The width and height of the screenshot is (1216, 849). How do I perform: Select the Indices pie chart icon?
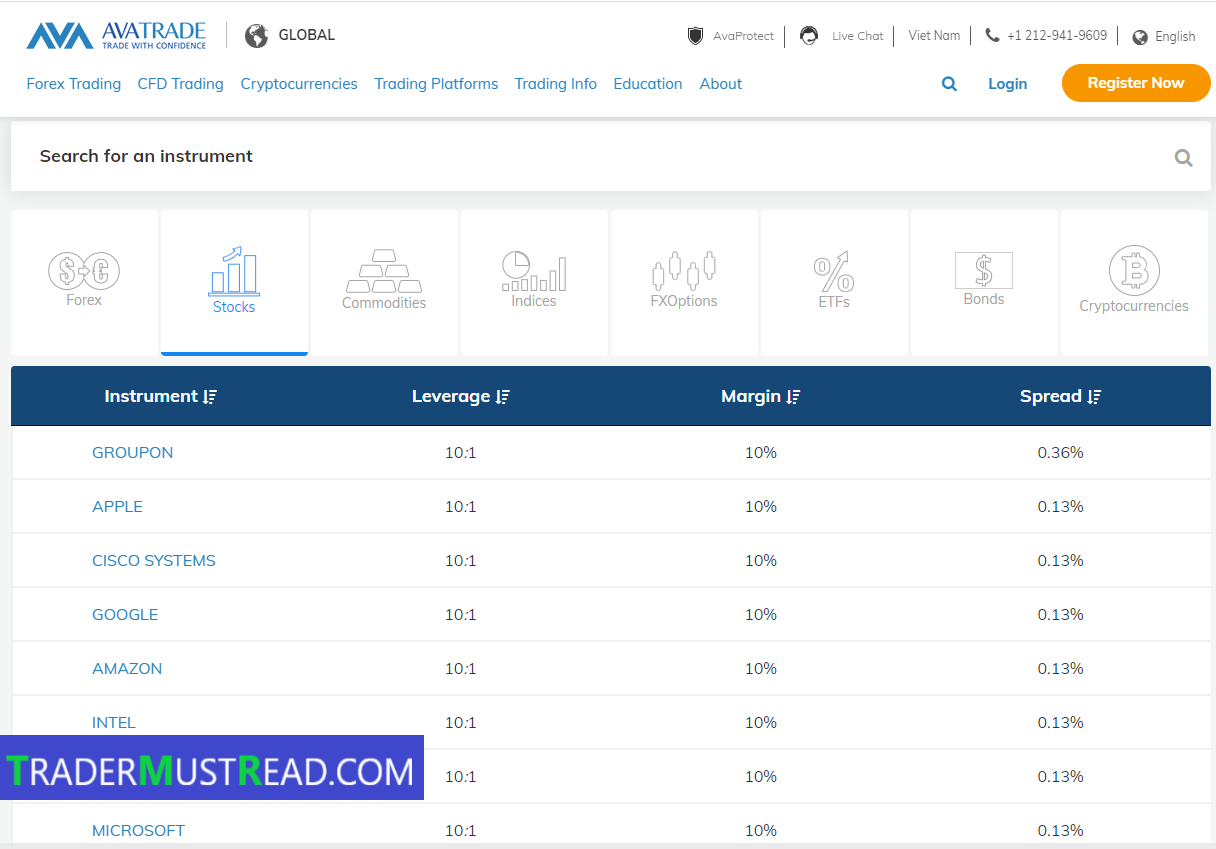[534, 271]
